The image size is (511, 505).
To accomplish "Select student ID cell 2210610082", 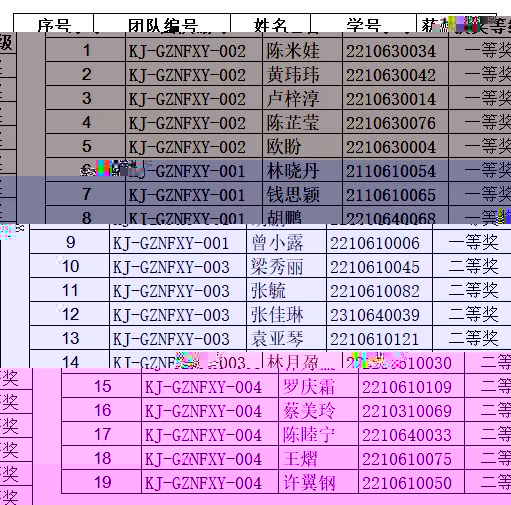I will 379,290.
